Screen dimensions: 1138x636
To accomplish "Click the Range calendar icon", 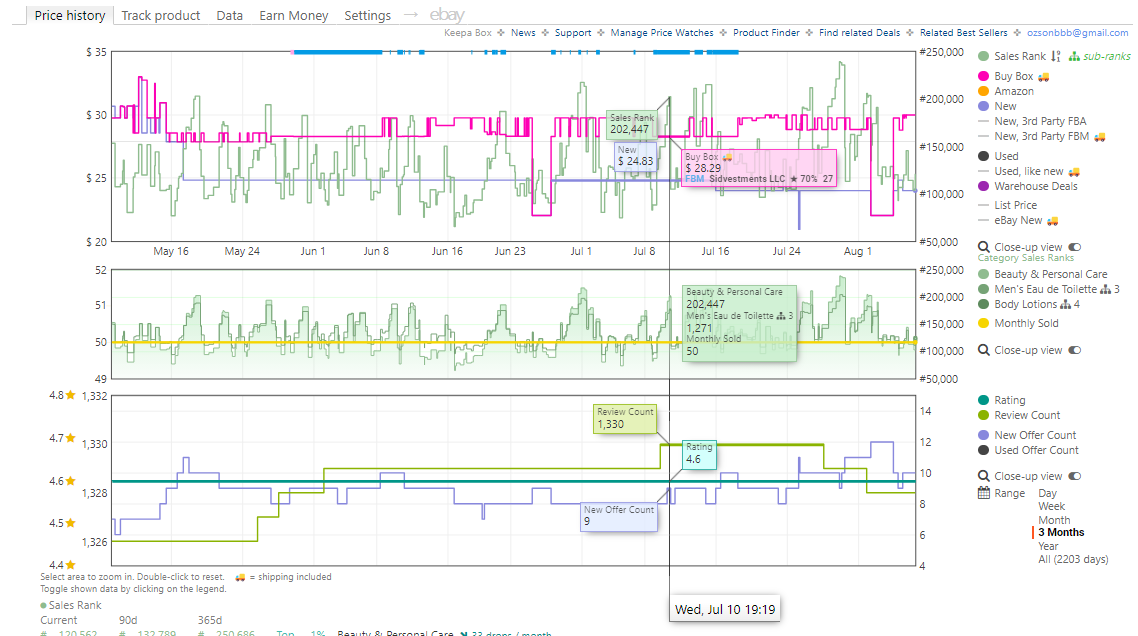I will (x=983, y=493).
